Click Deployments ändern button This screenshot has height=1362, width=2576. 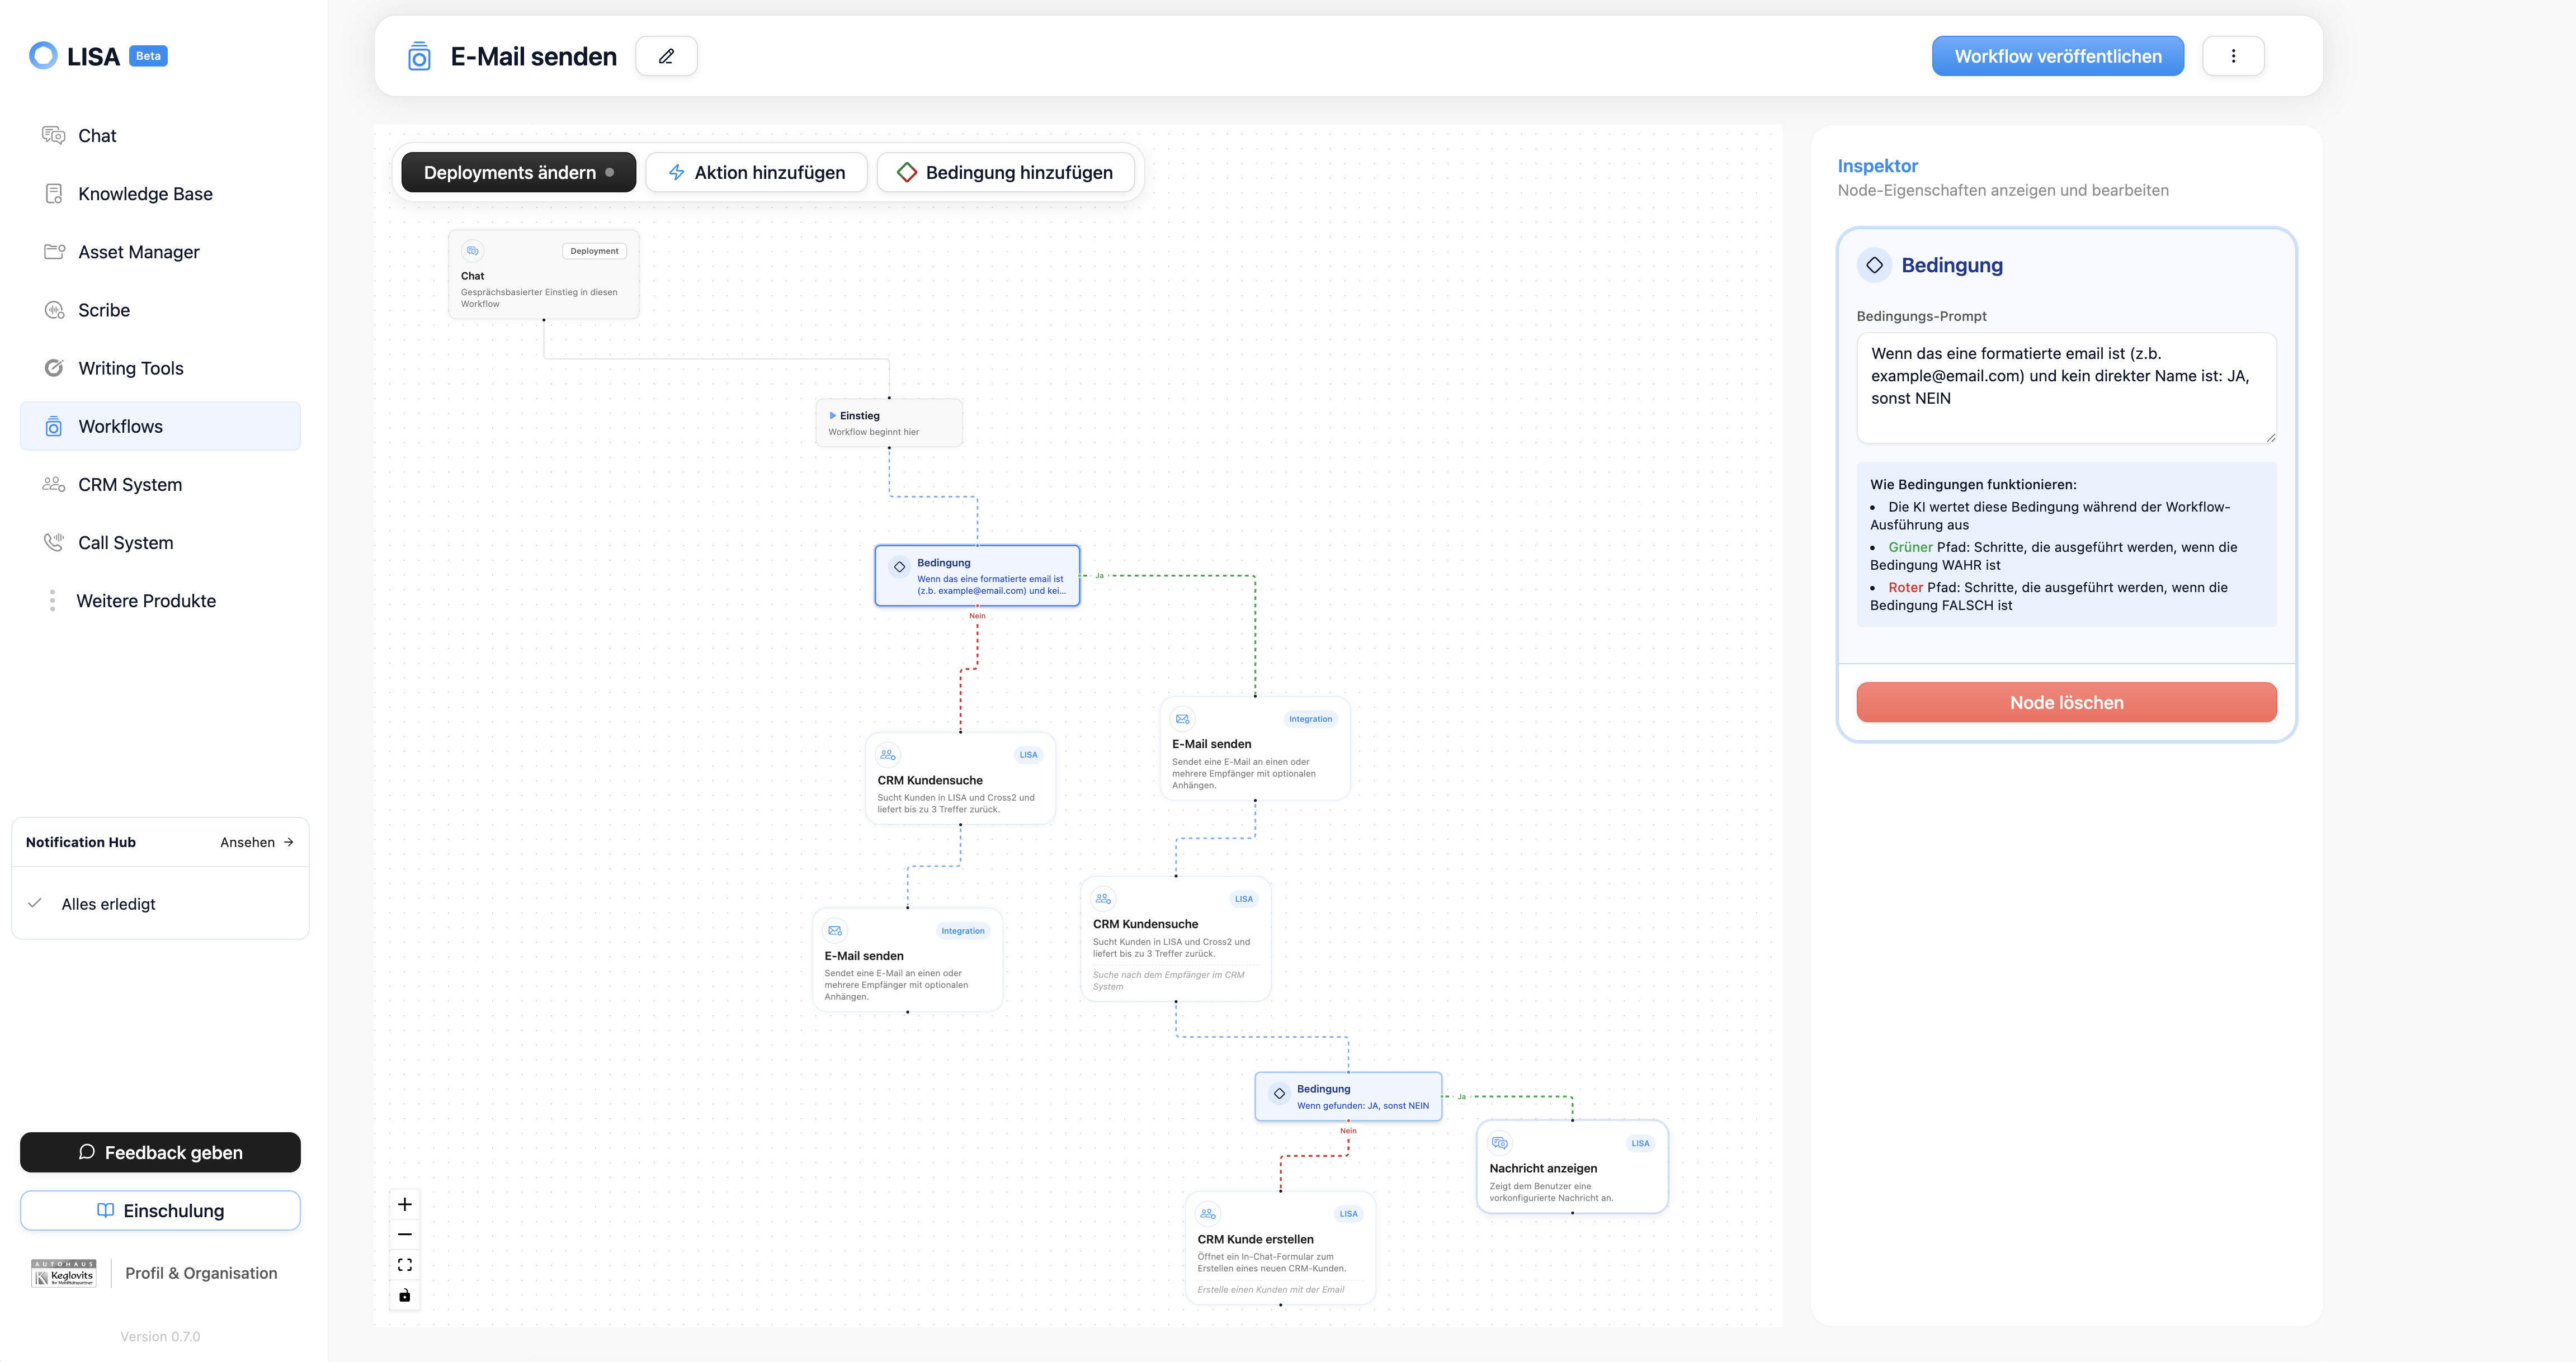(x=518, y=173)
